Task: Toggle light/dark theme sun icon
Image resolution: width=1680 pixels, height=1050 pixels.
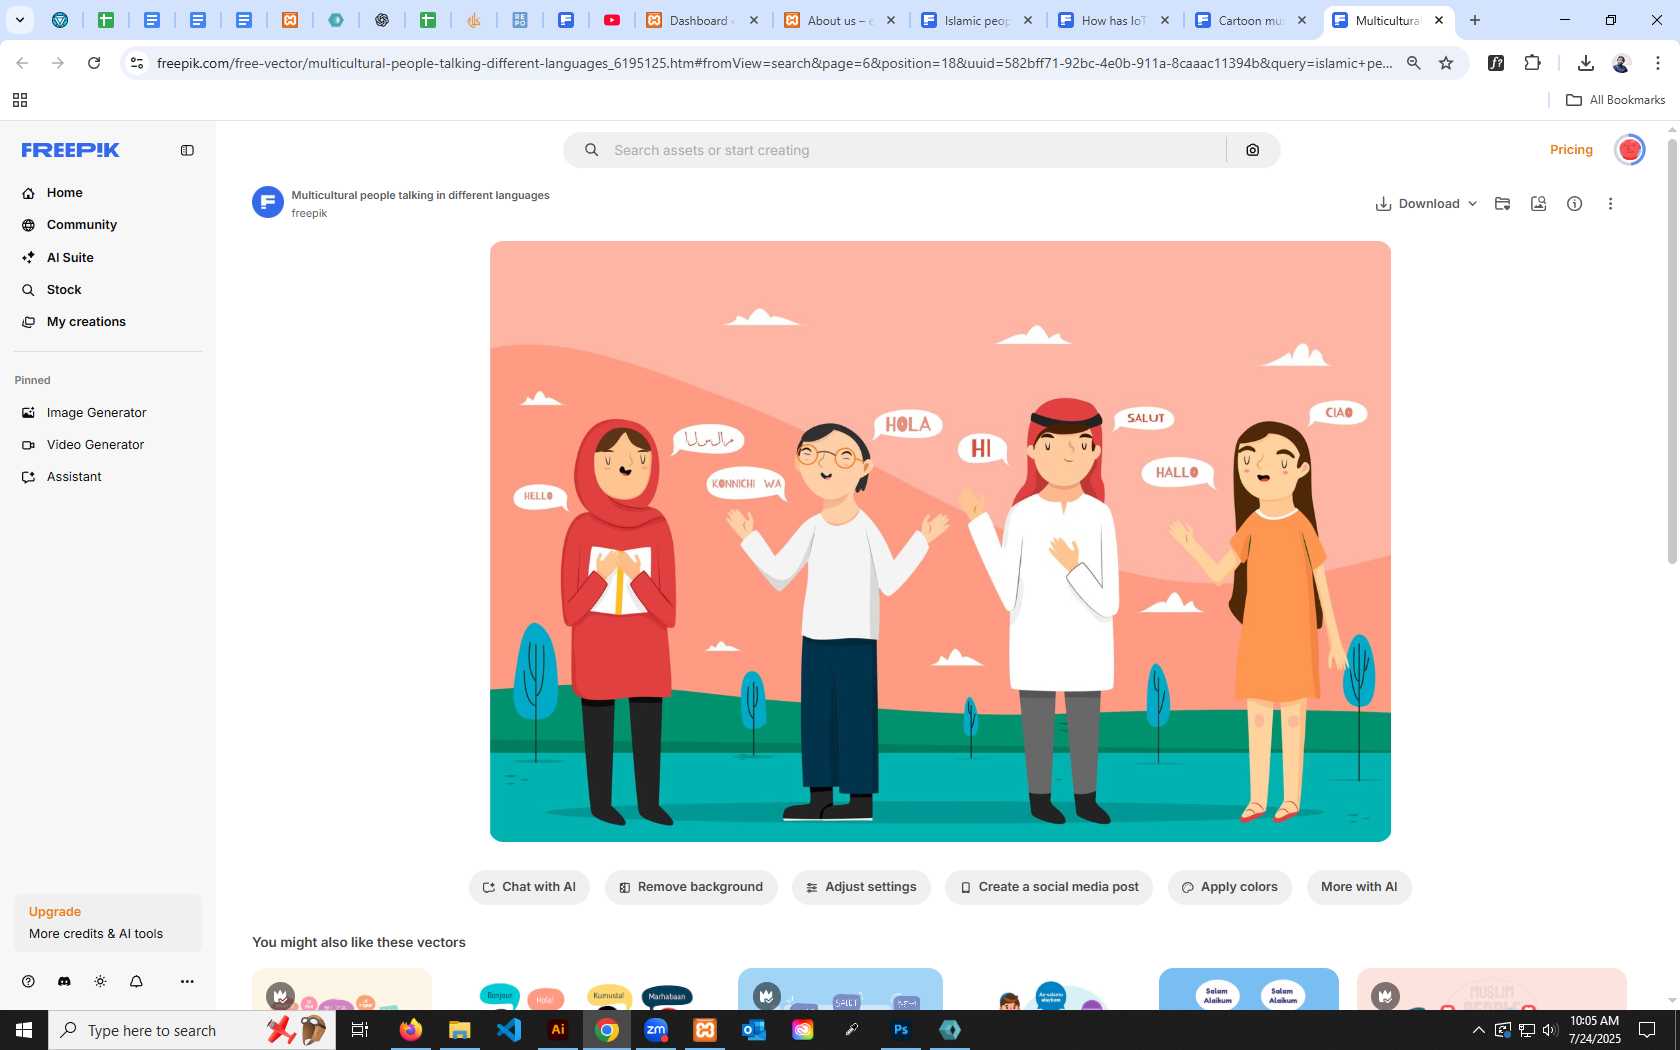Action: 100,981
